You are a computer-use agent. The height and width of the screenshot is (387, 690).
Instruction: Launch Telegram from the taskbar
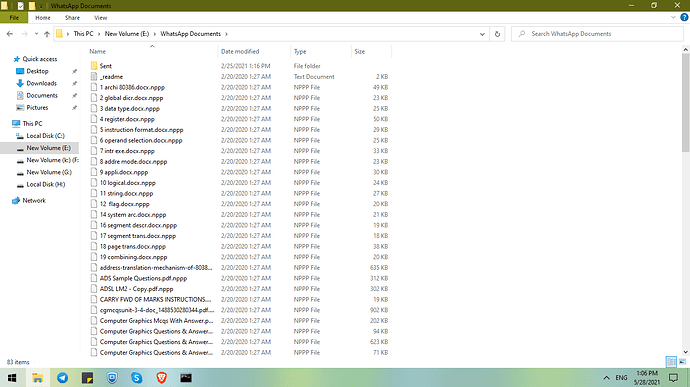coord(62,378)
